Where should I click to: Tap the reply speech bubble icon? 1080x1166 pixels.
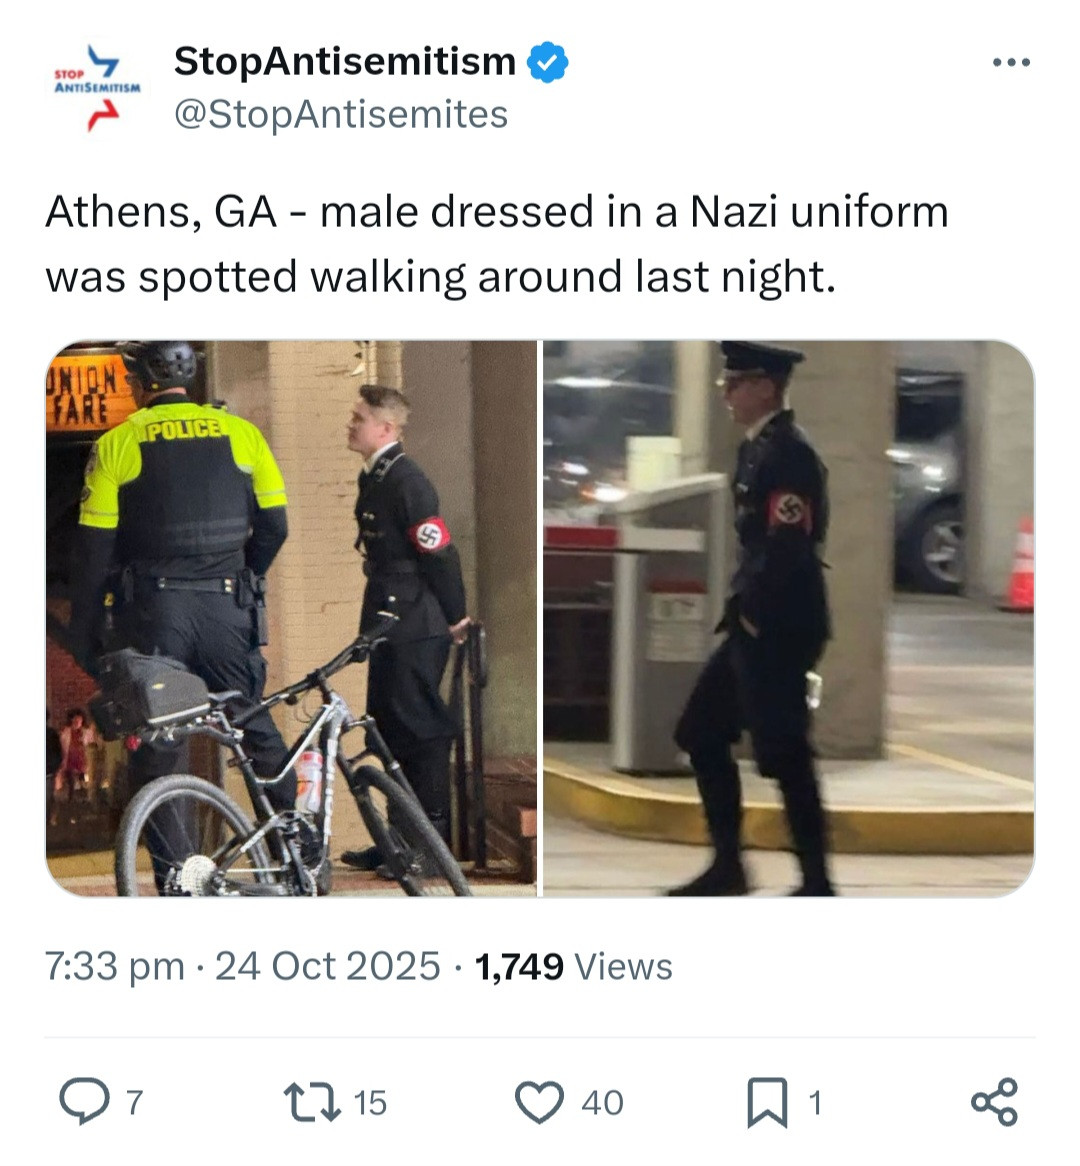pos(84,1101)
